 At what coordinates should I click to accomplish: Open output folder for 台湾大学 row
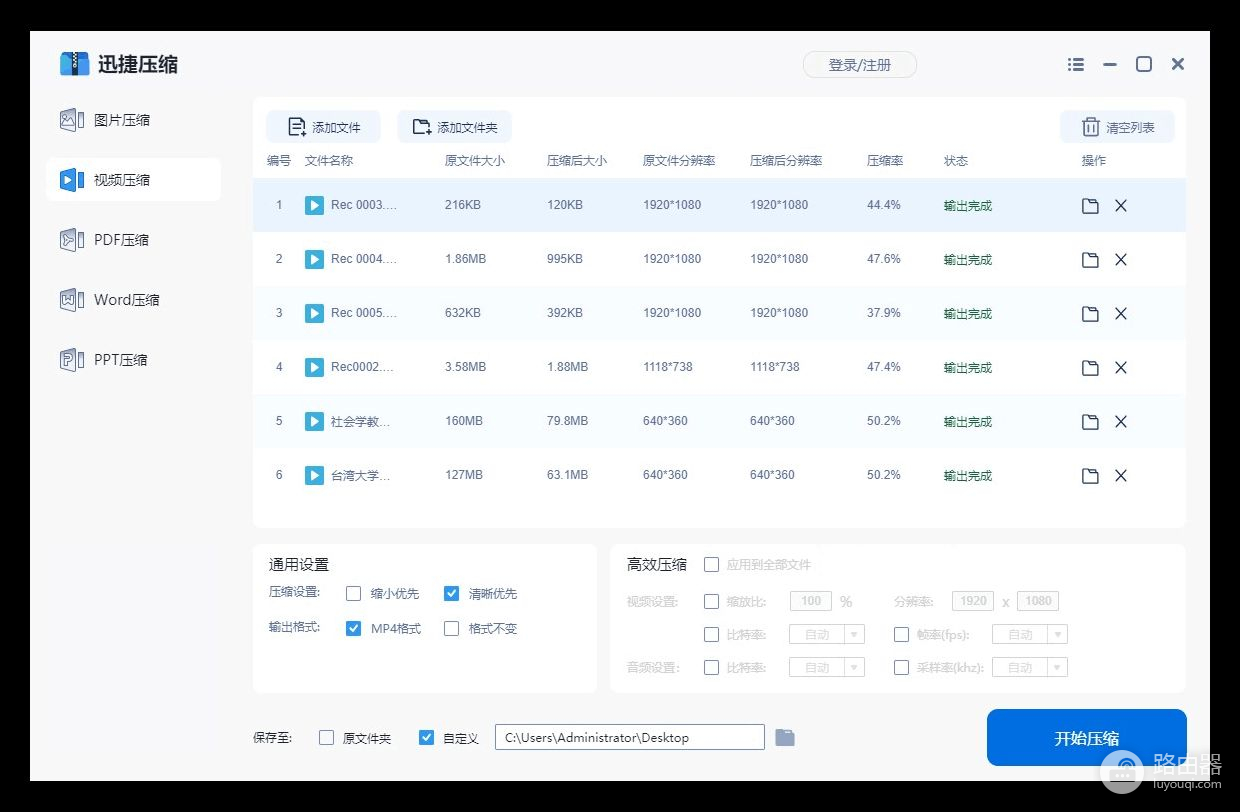point(1090,476)
